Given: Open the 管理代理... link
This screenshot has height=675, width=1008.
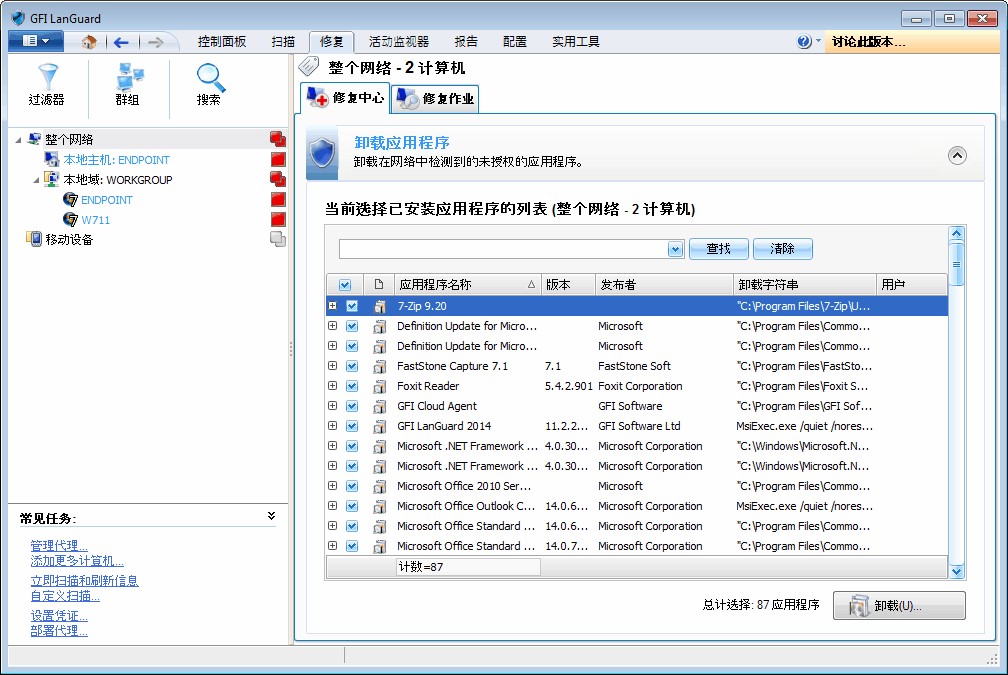Looking at the screenshot, I should coord(59,546).
